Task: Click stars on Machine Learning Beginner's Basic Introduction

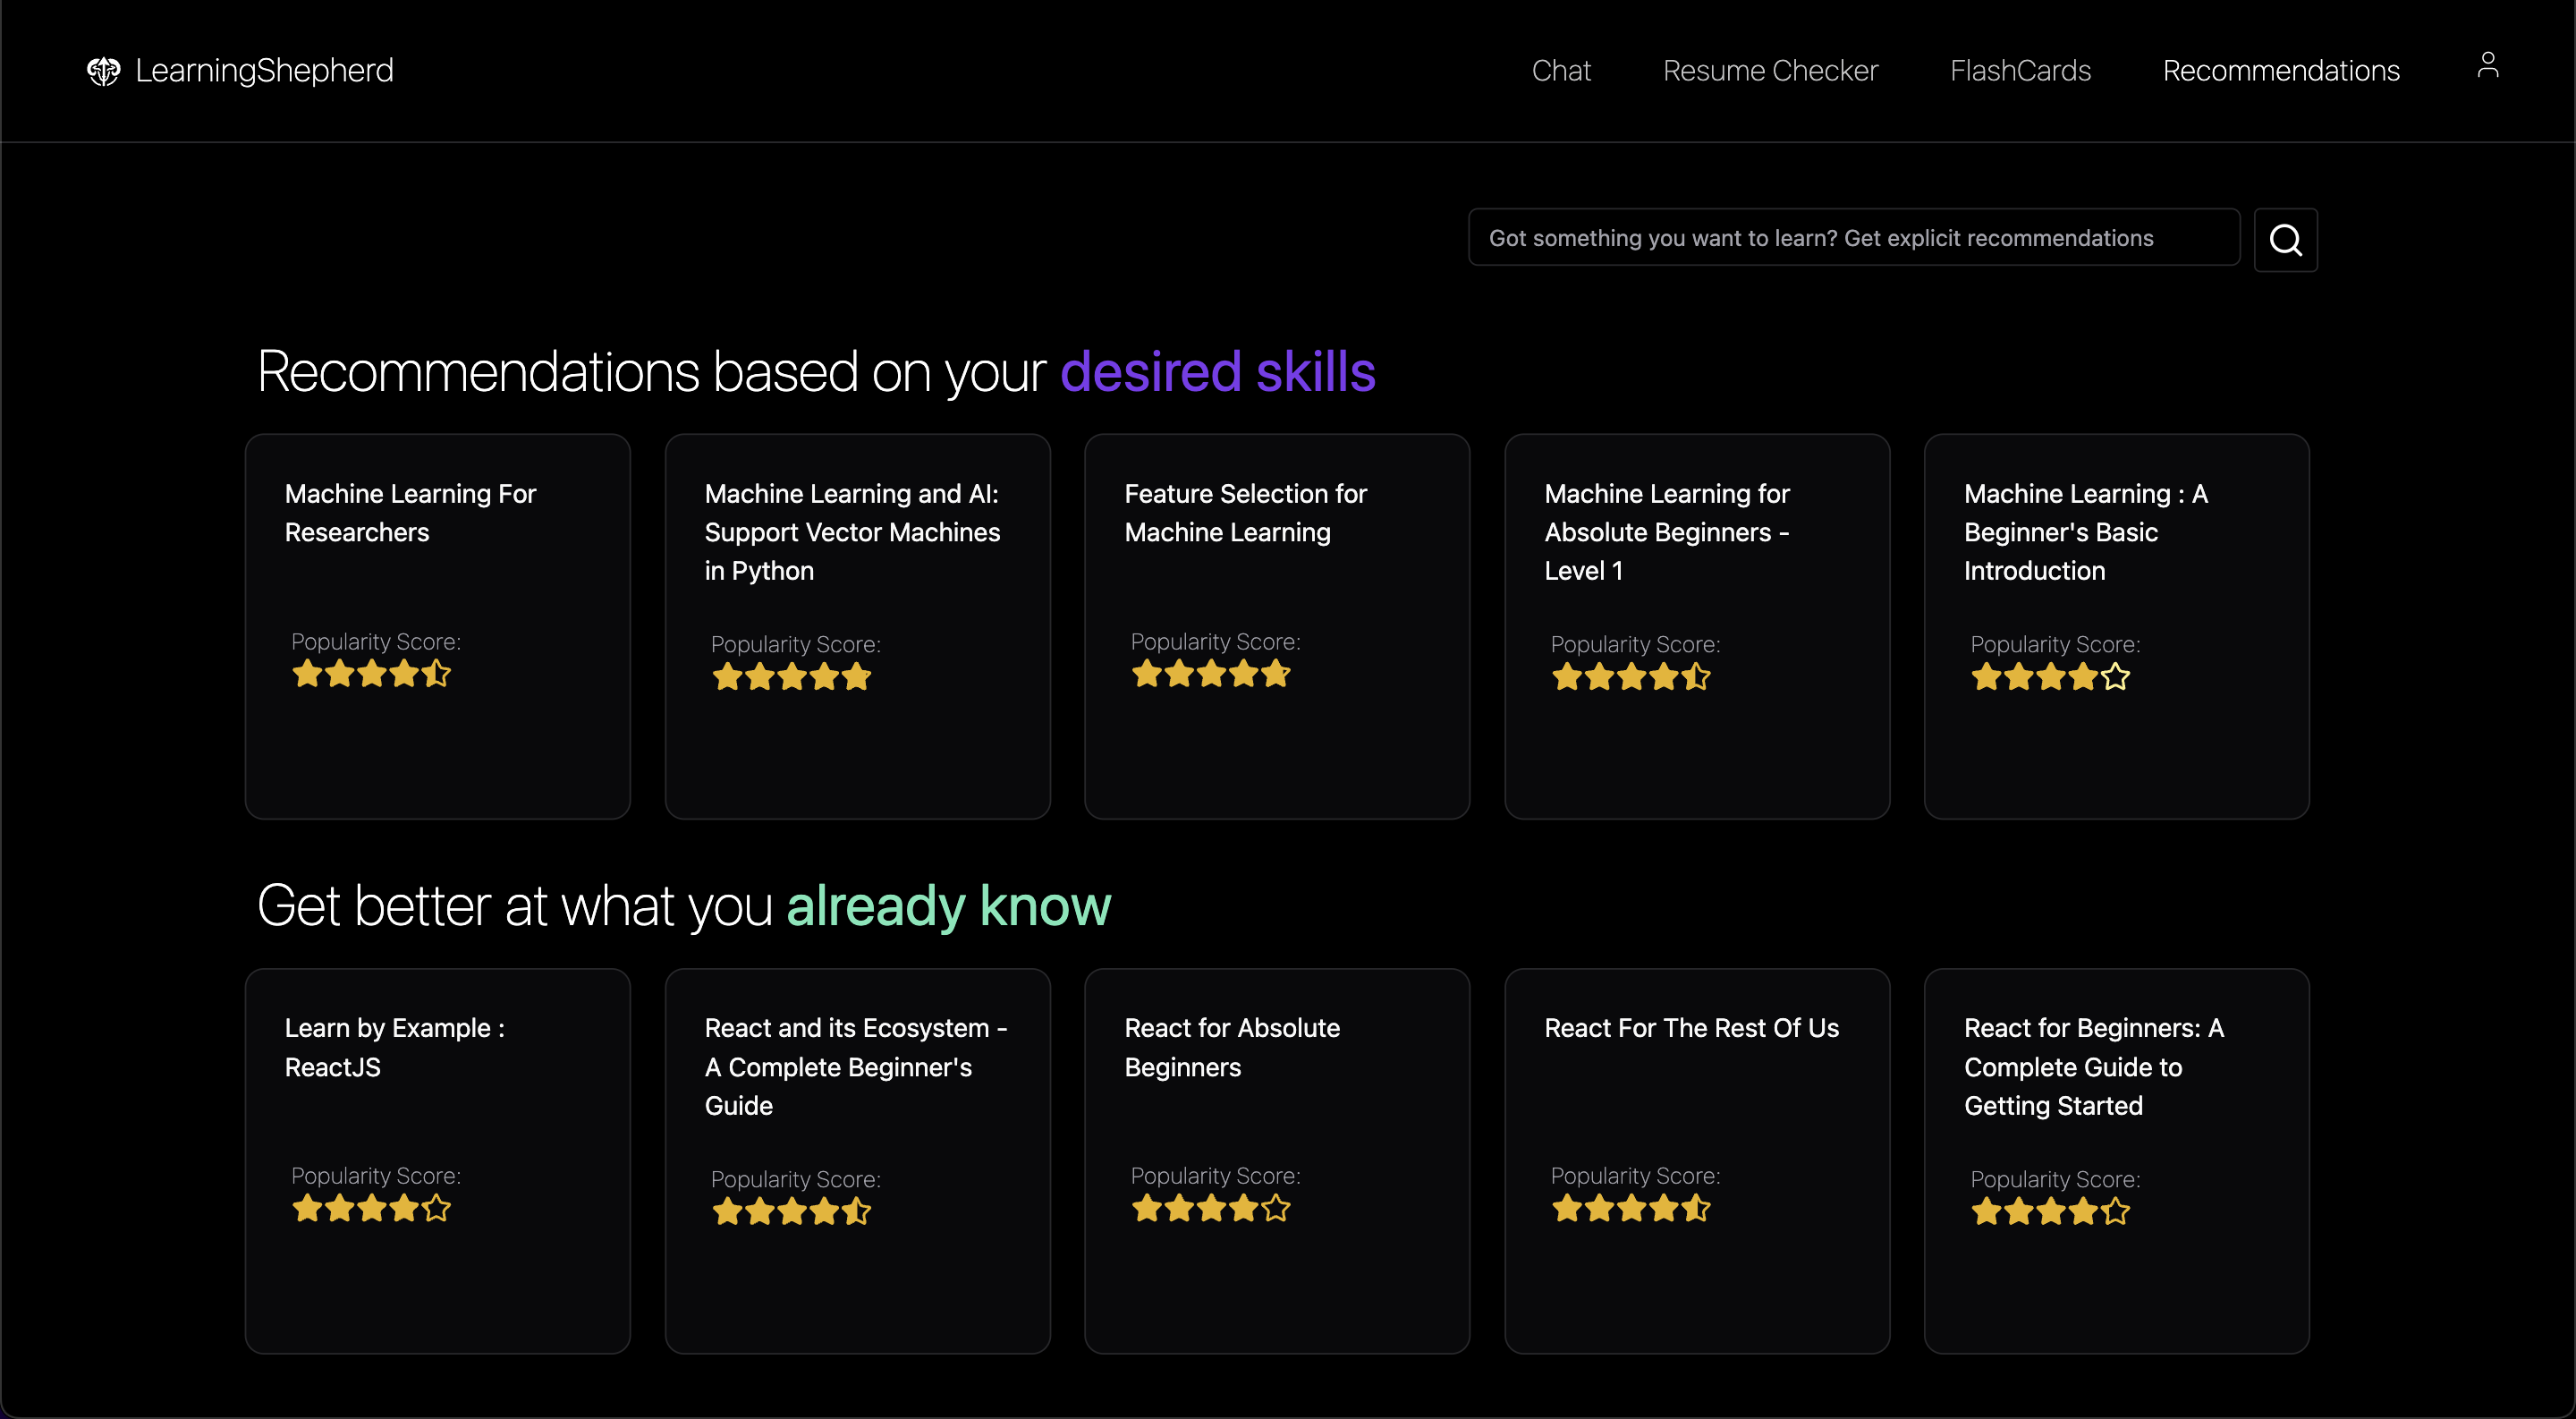Action: click(2050, 677)
